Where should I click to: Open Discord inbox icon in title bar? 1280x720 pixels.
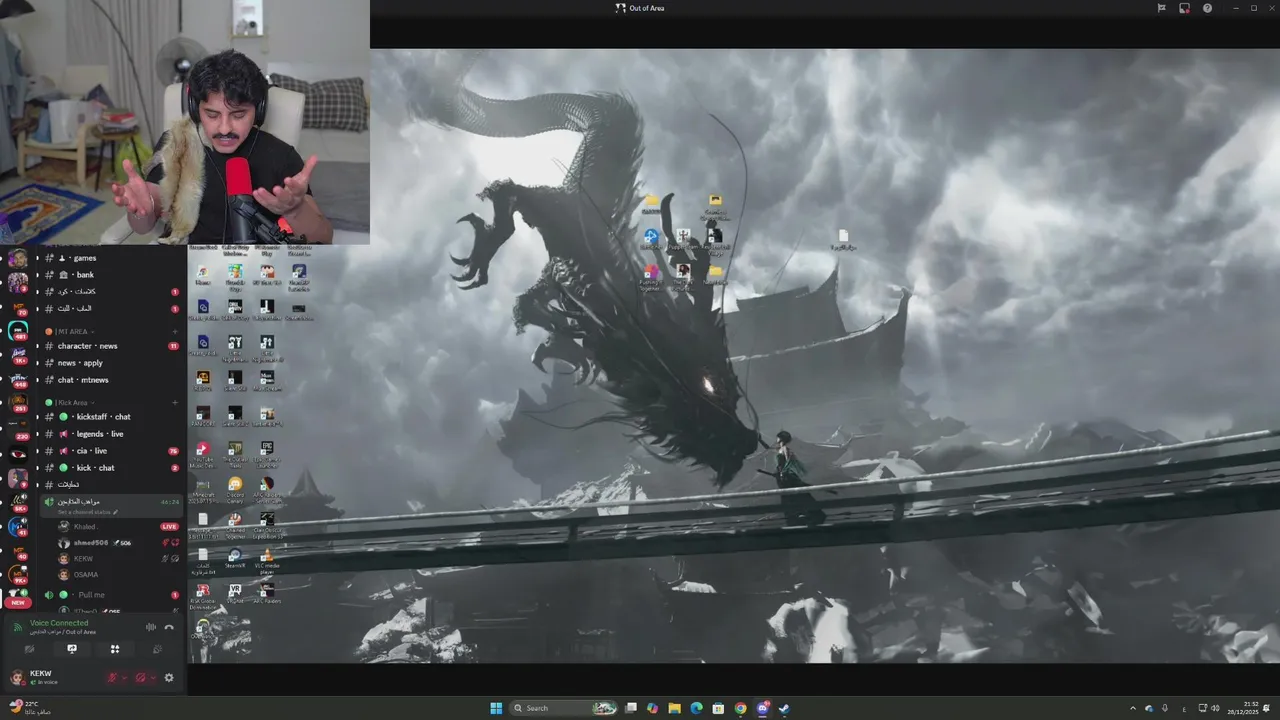point(1184,8)
